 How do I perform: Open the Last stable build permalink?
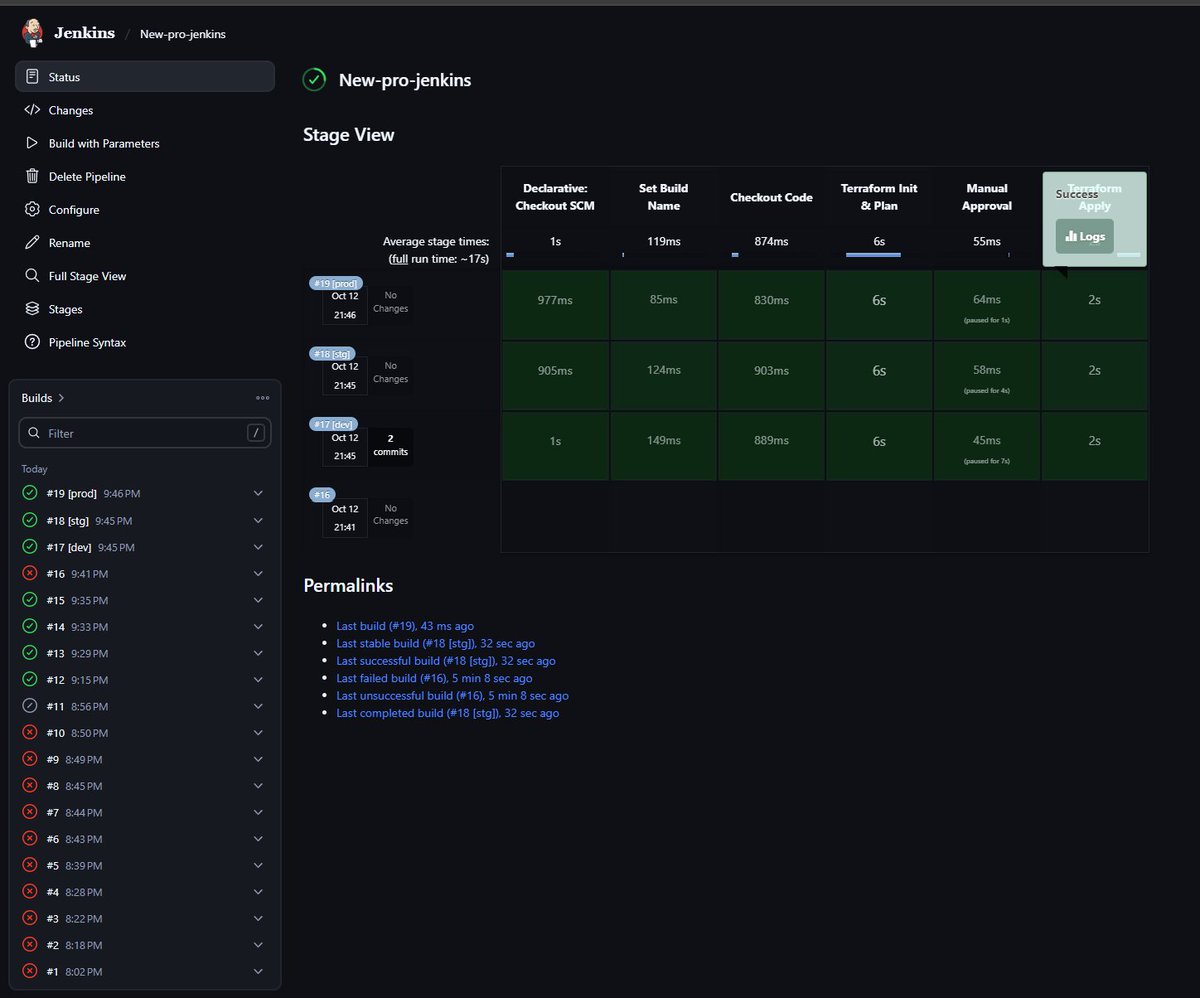point(435,644)
